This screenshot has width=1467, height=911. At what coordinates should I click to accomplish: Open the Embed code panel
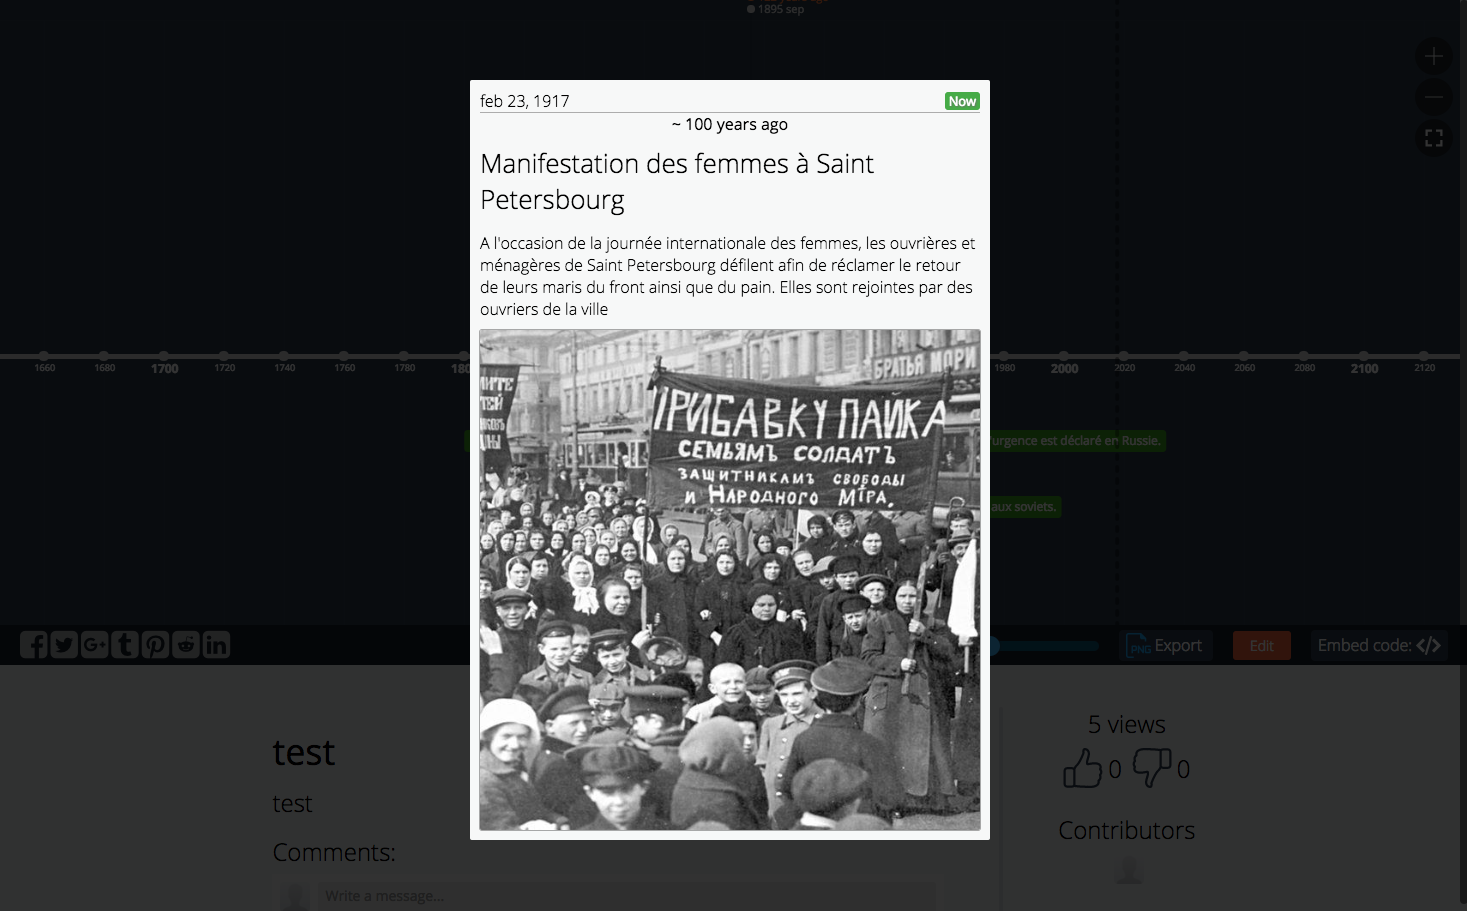click(x=1379, y=645)
